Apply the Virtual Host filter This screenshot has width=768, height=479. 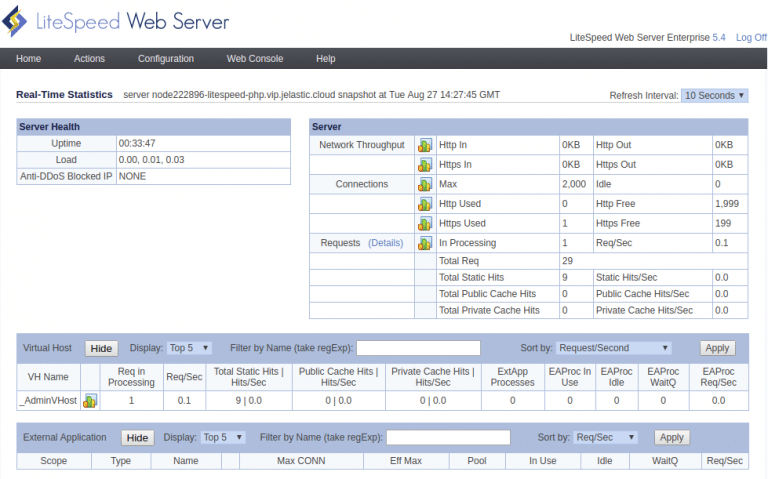[x=717, y=348]
